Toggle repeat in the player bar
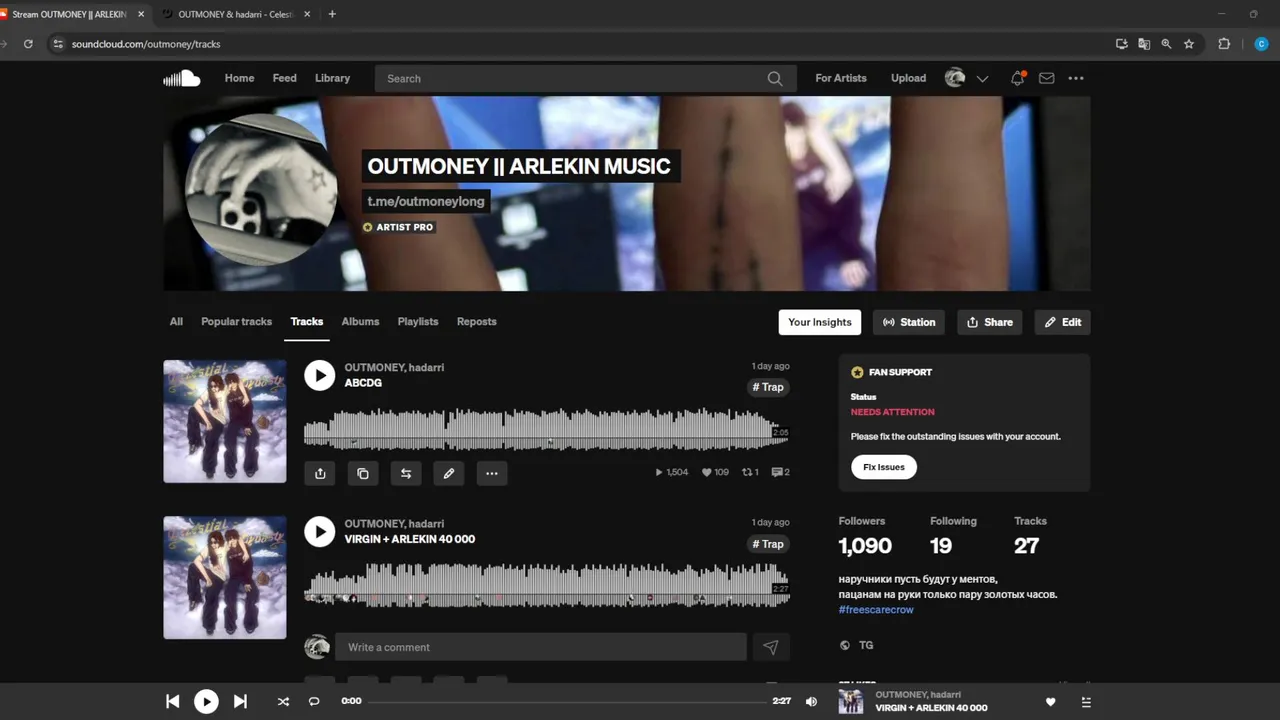This screenshot has width=1280, height=720. (314, 701)
